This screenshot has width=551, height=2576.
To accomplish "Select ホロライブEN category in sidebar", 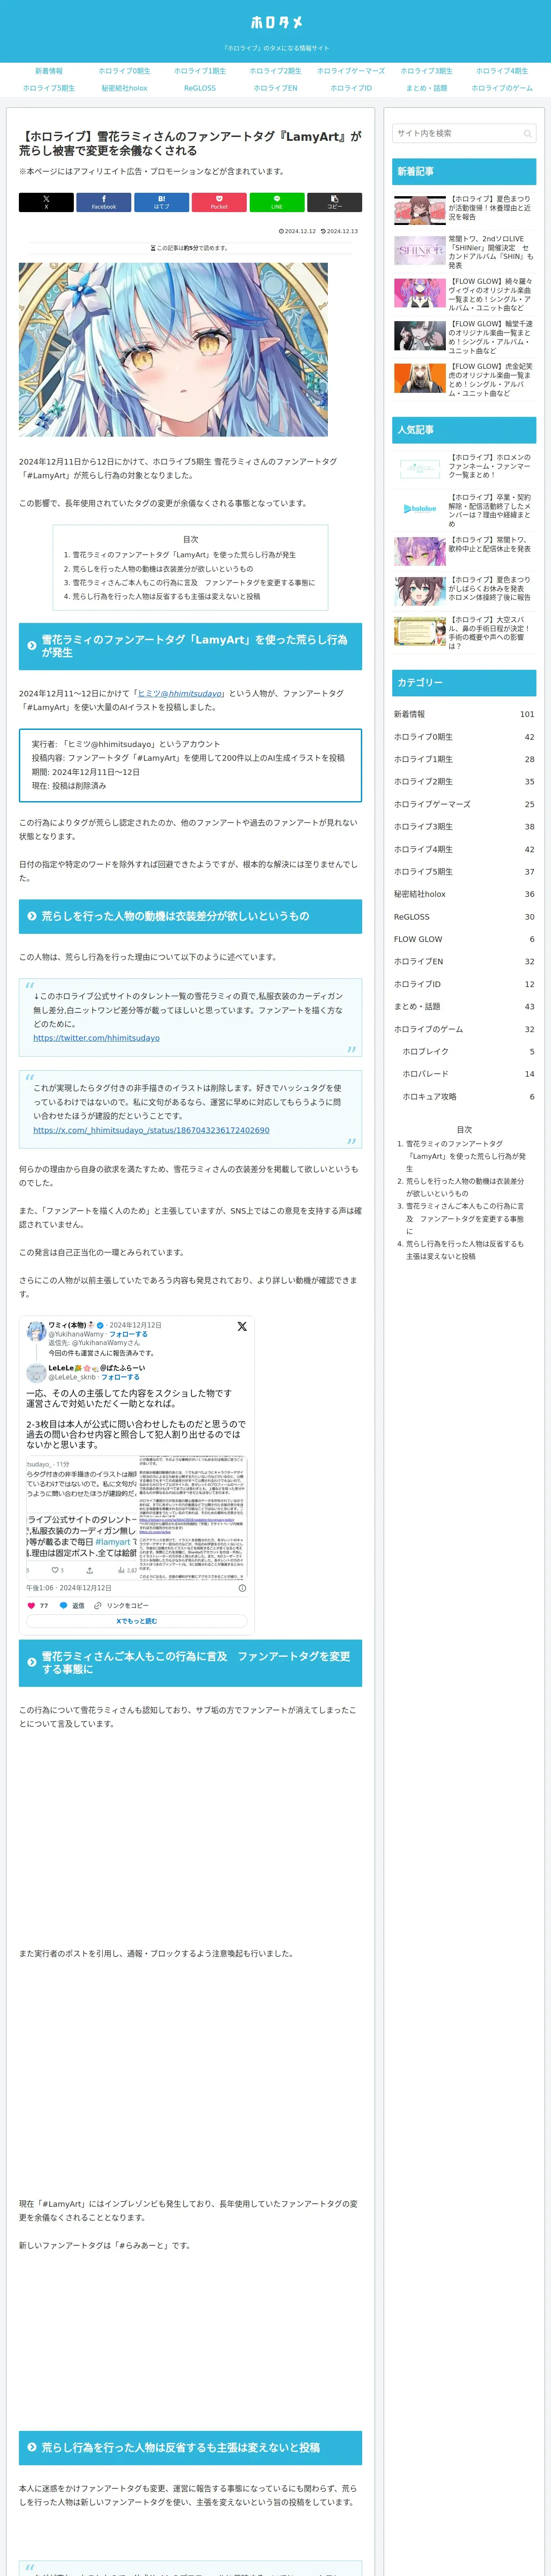I will coord(464,962).
